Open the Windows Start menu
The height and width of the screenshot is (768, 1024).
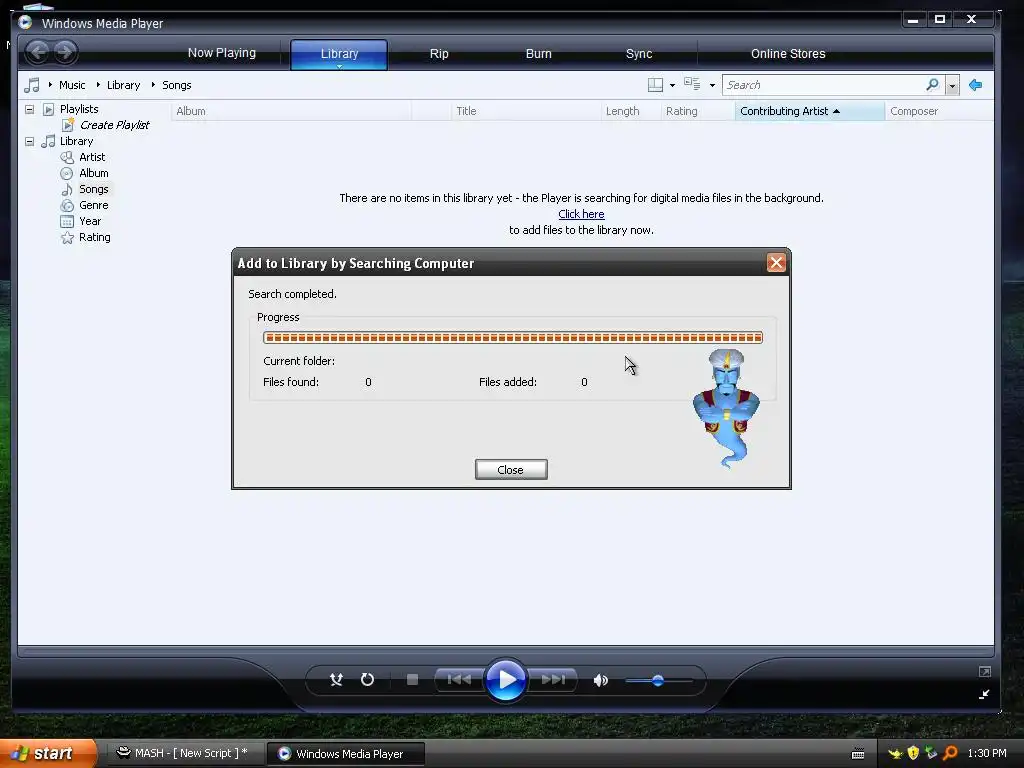point(48,753)
